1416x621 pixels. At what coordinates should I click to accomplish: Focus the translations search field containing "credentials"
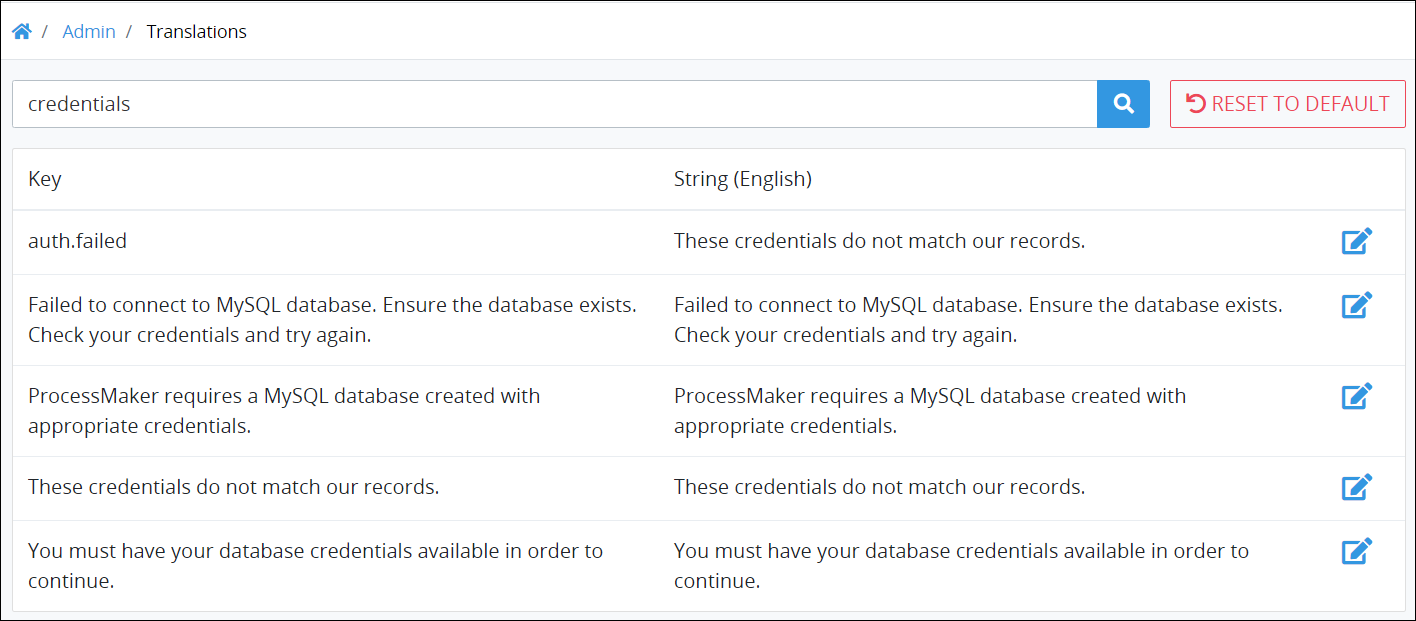(555, 104)
